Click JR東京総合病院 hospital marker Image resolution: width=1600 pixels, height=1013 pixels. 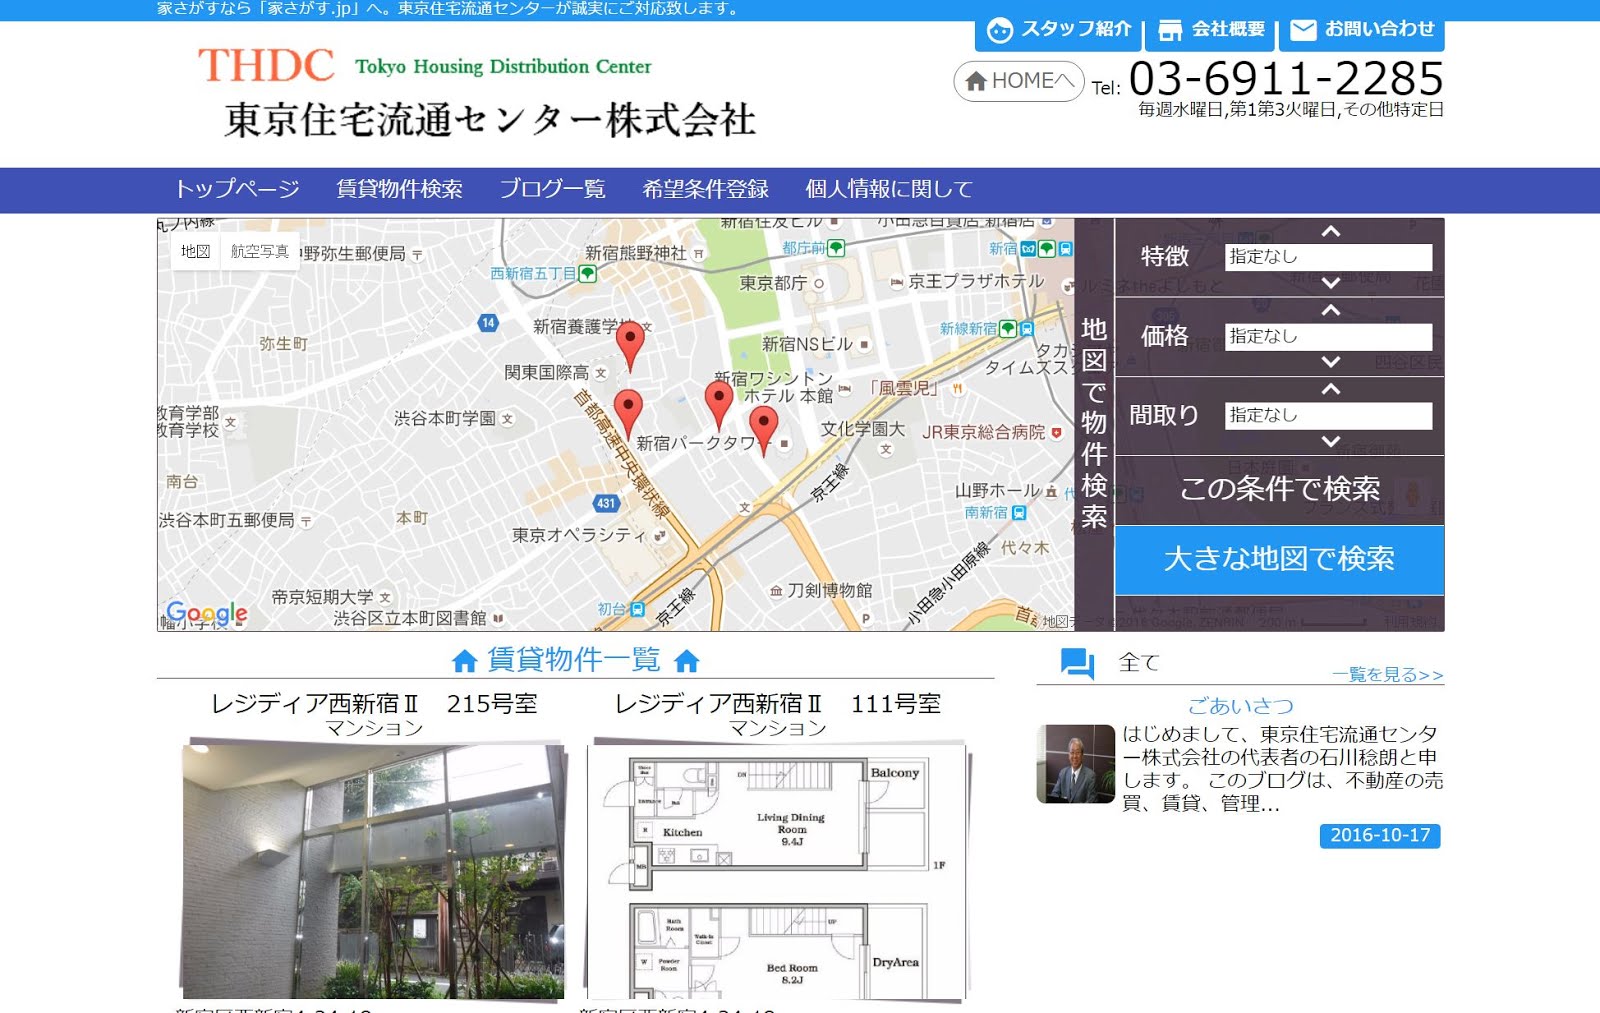coord(1056,433)
